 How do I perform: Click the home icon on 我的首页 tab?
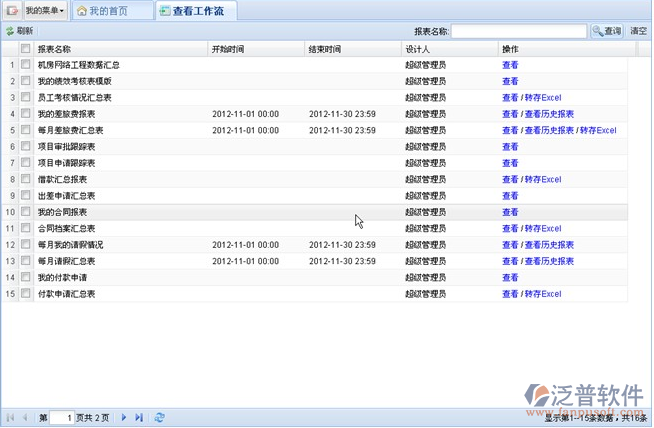tap(83, 11)
